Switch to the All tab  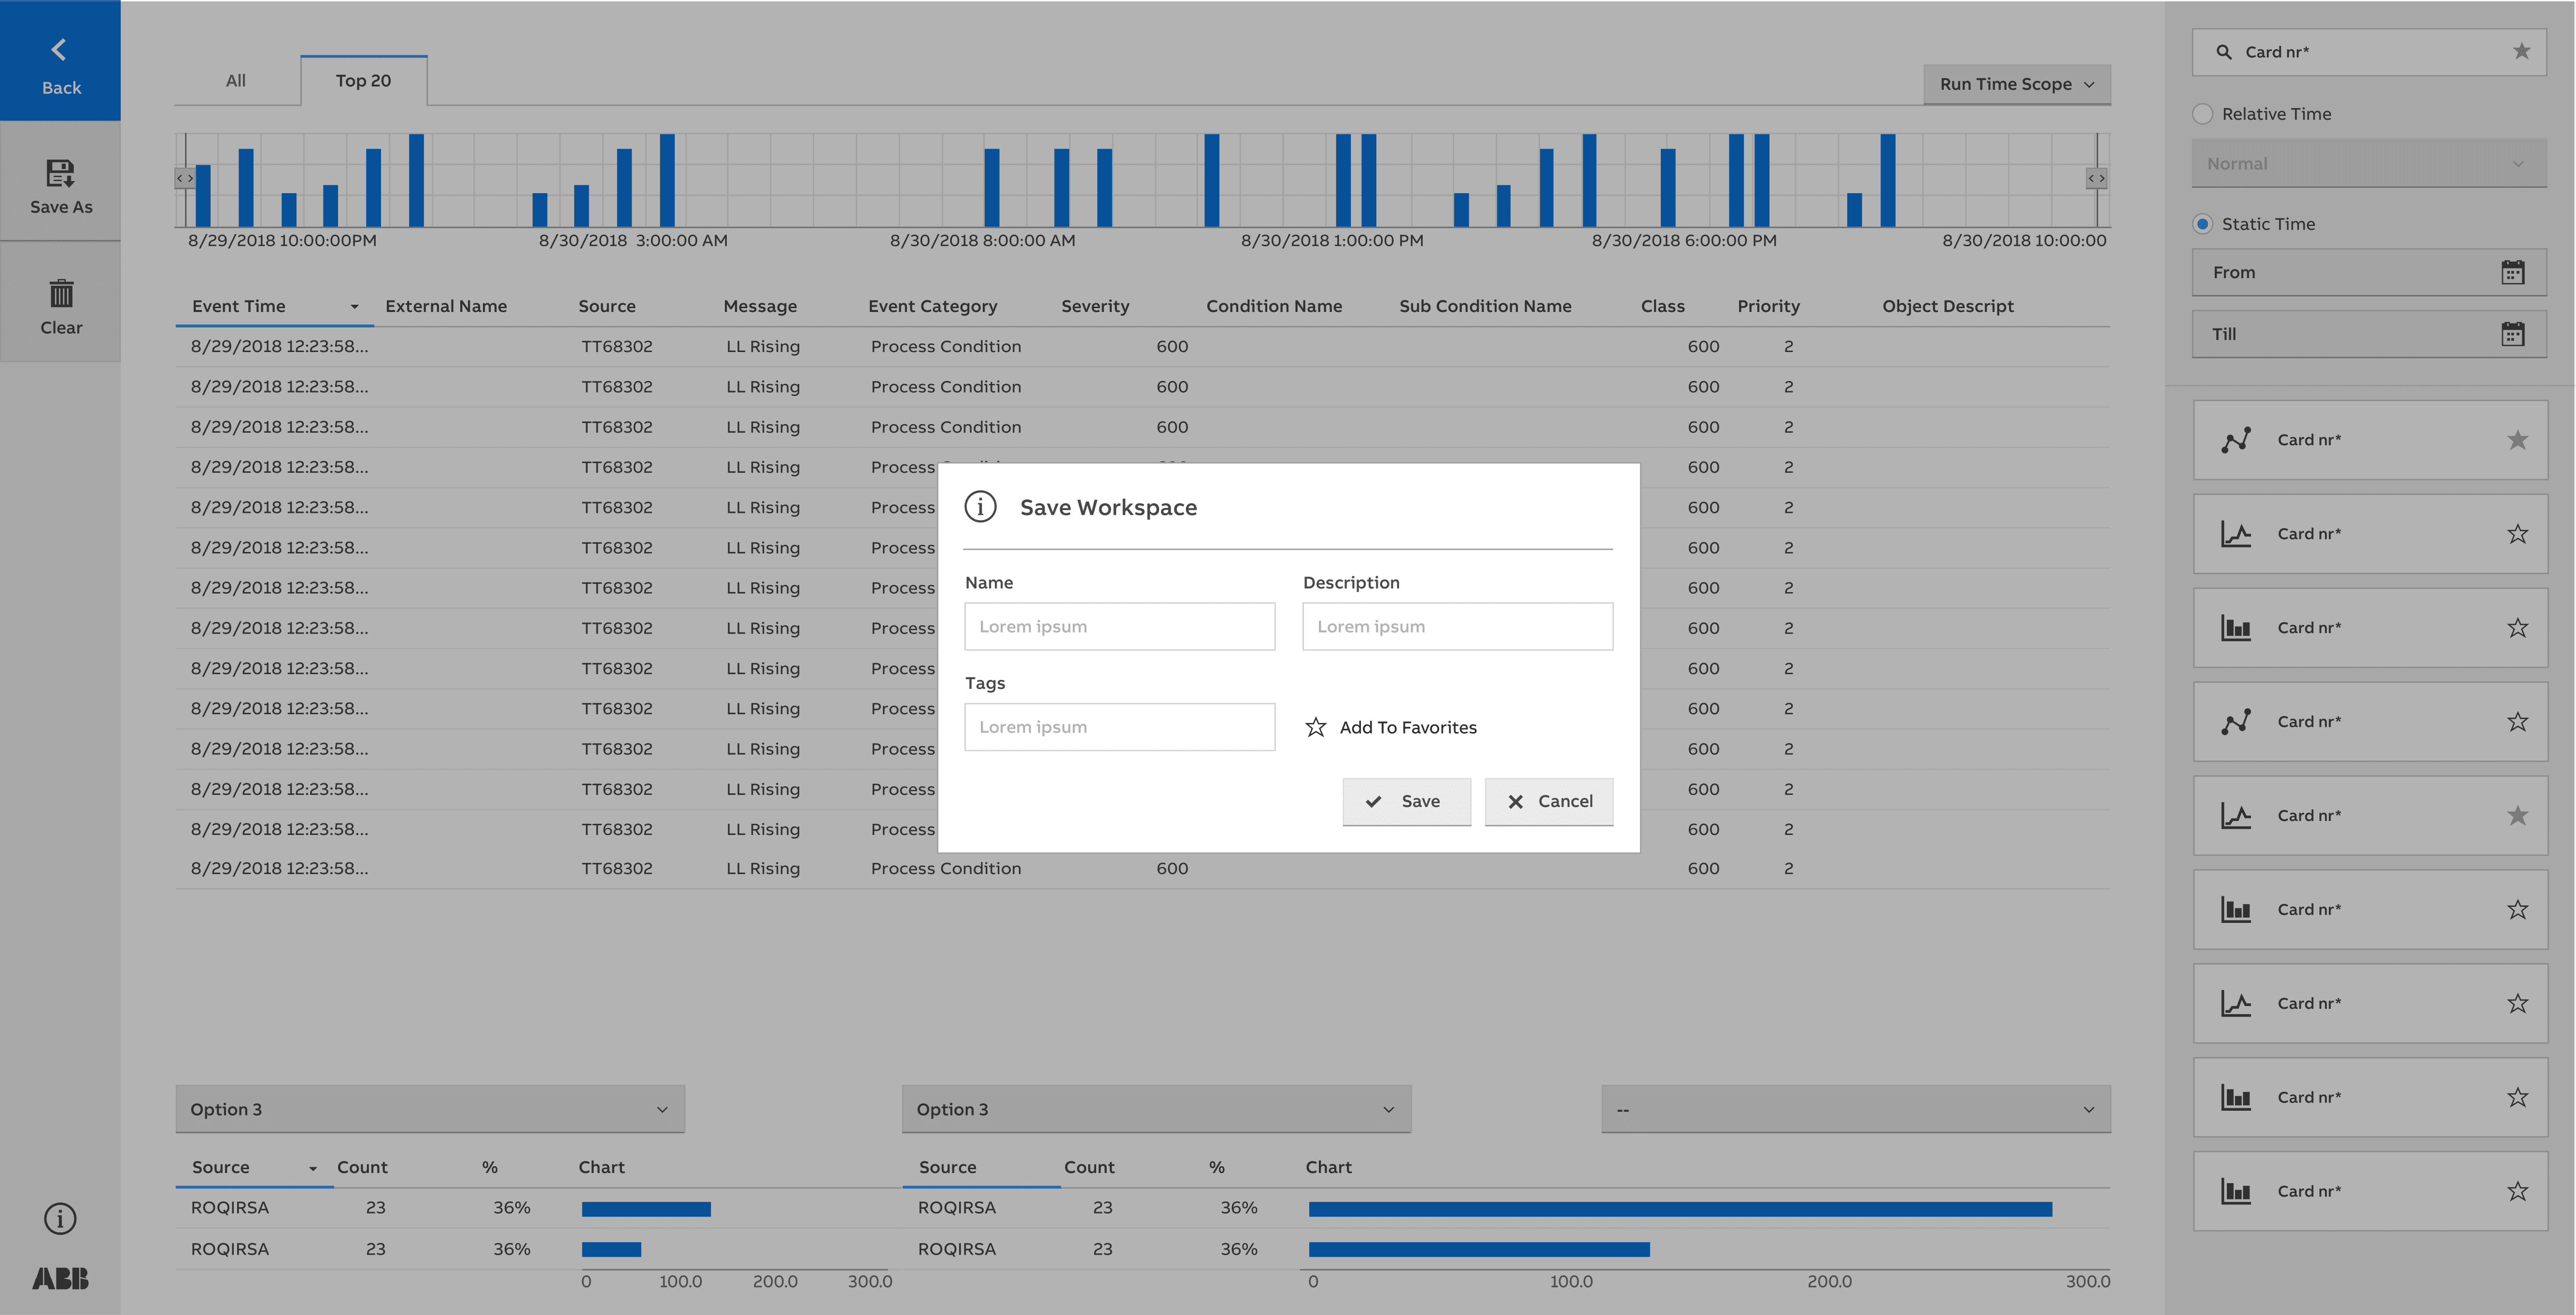(x=236, y=81)
